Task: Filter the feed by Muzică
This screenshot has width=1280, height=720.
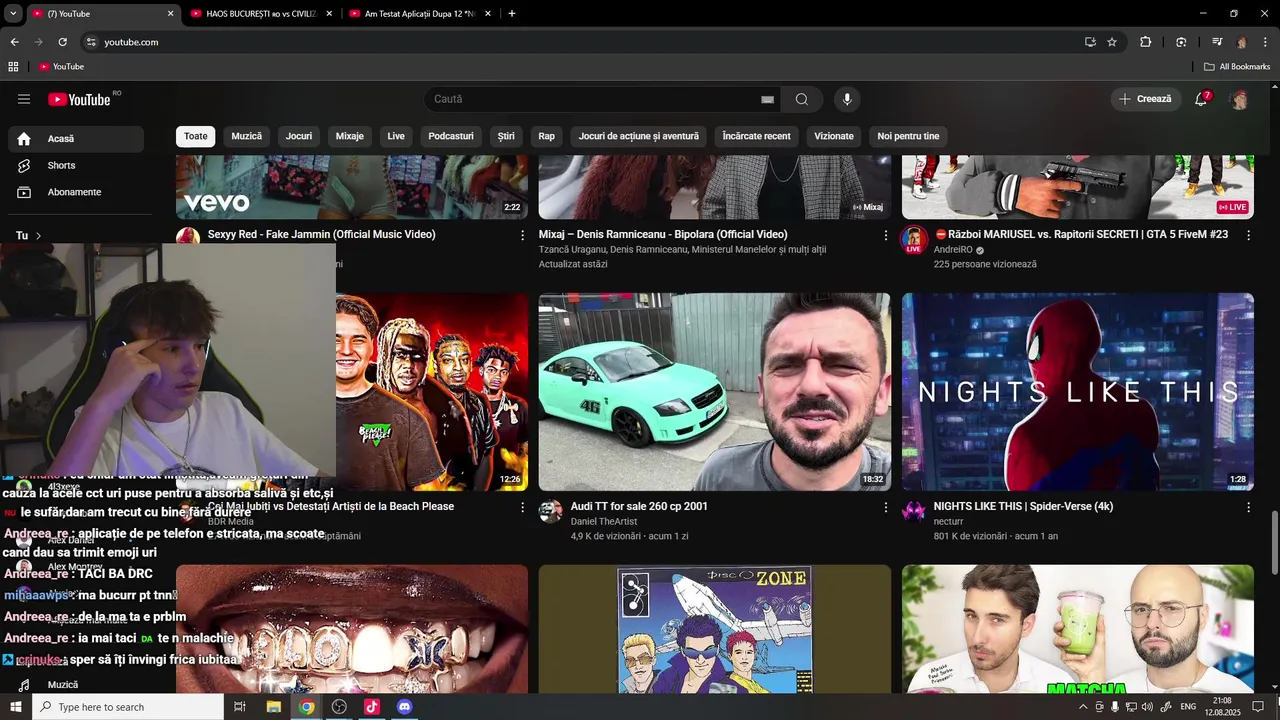Action: click(247, 136)
